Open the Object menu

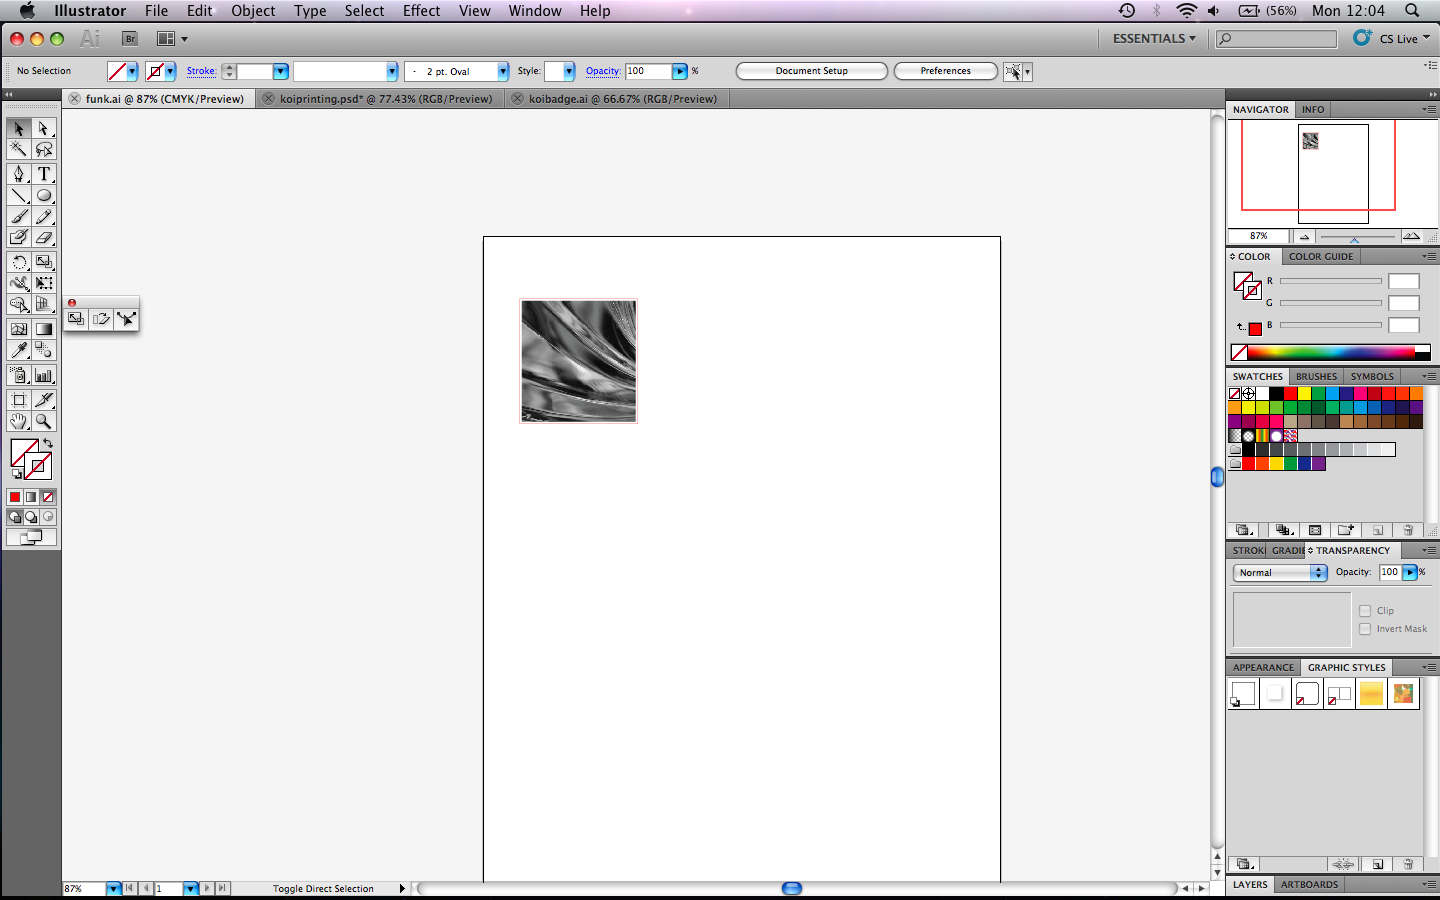tap(253, 11)
